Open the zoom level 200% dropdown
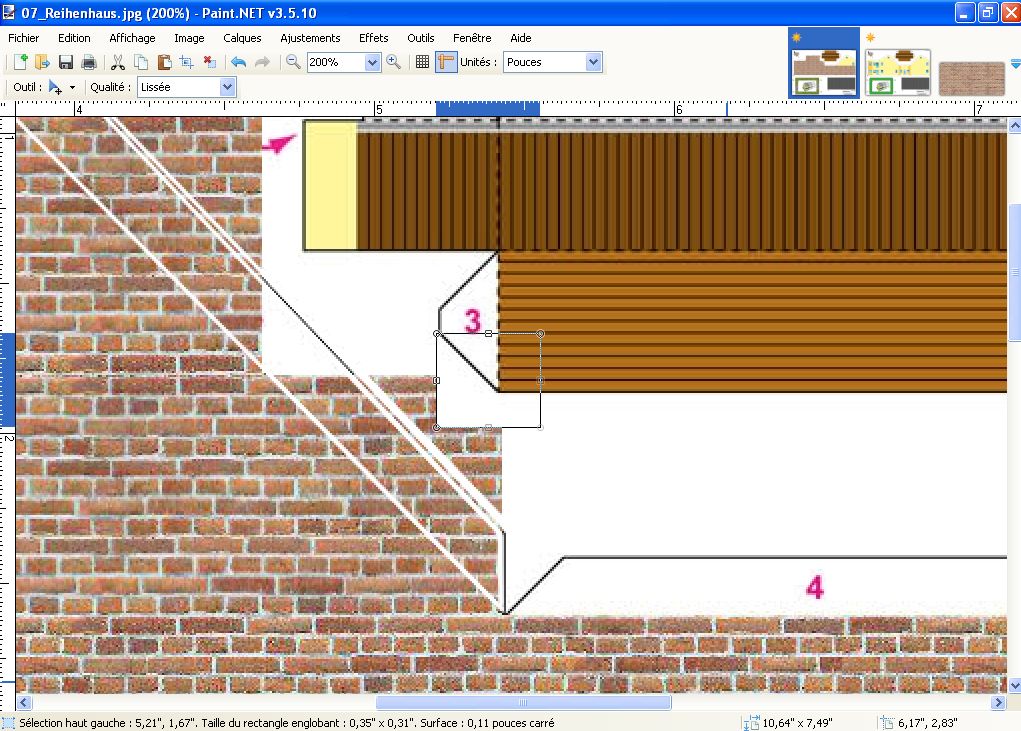Screen dimensions: 1021x731 pyautogui.click(x=373, y=62)
